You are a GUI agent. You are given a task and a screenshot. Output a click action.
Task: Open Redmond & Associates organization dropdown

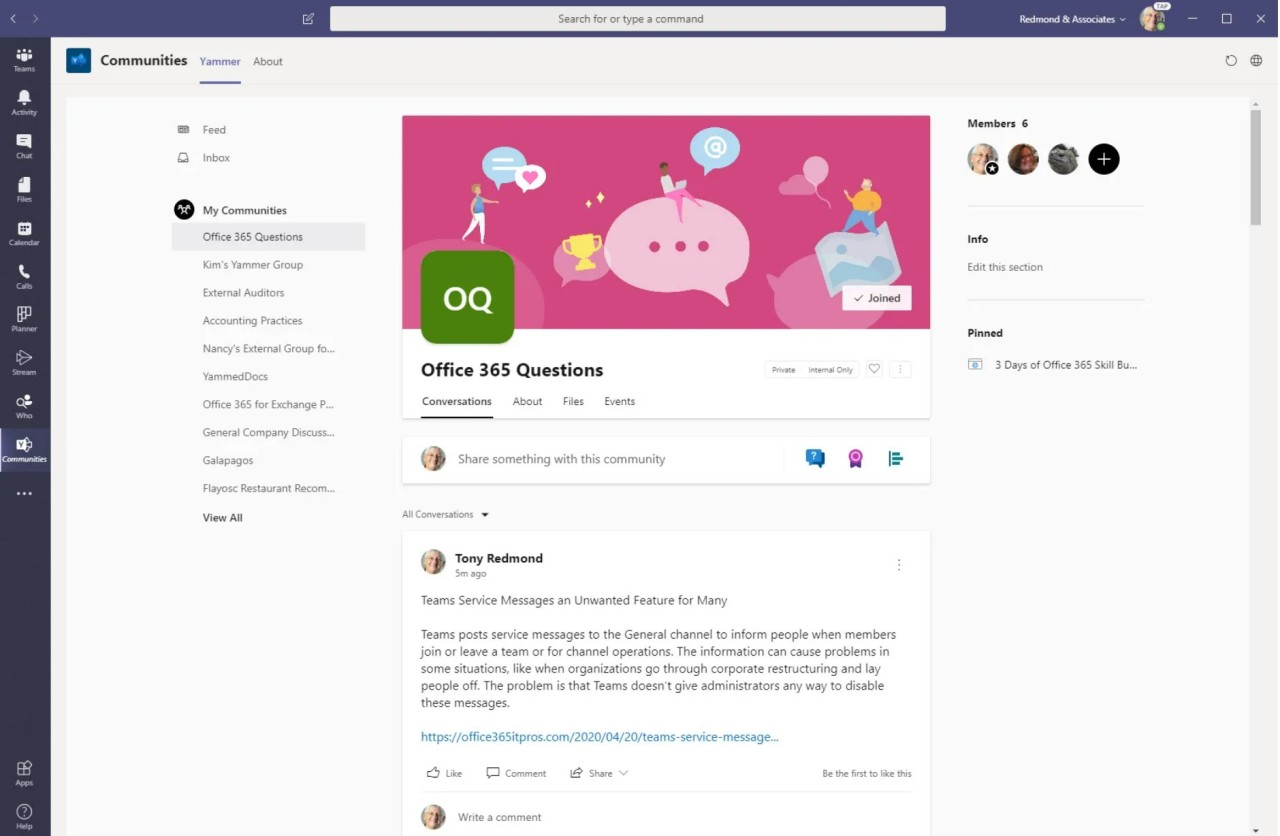pos(1072,18)
